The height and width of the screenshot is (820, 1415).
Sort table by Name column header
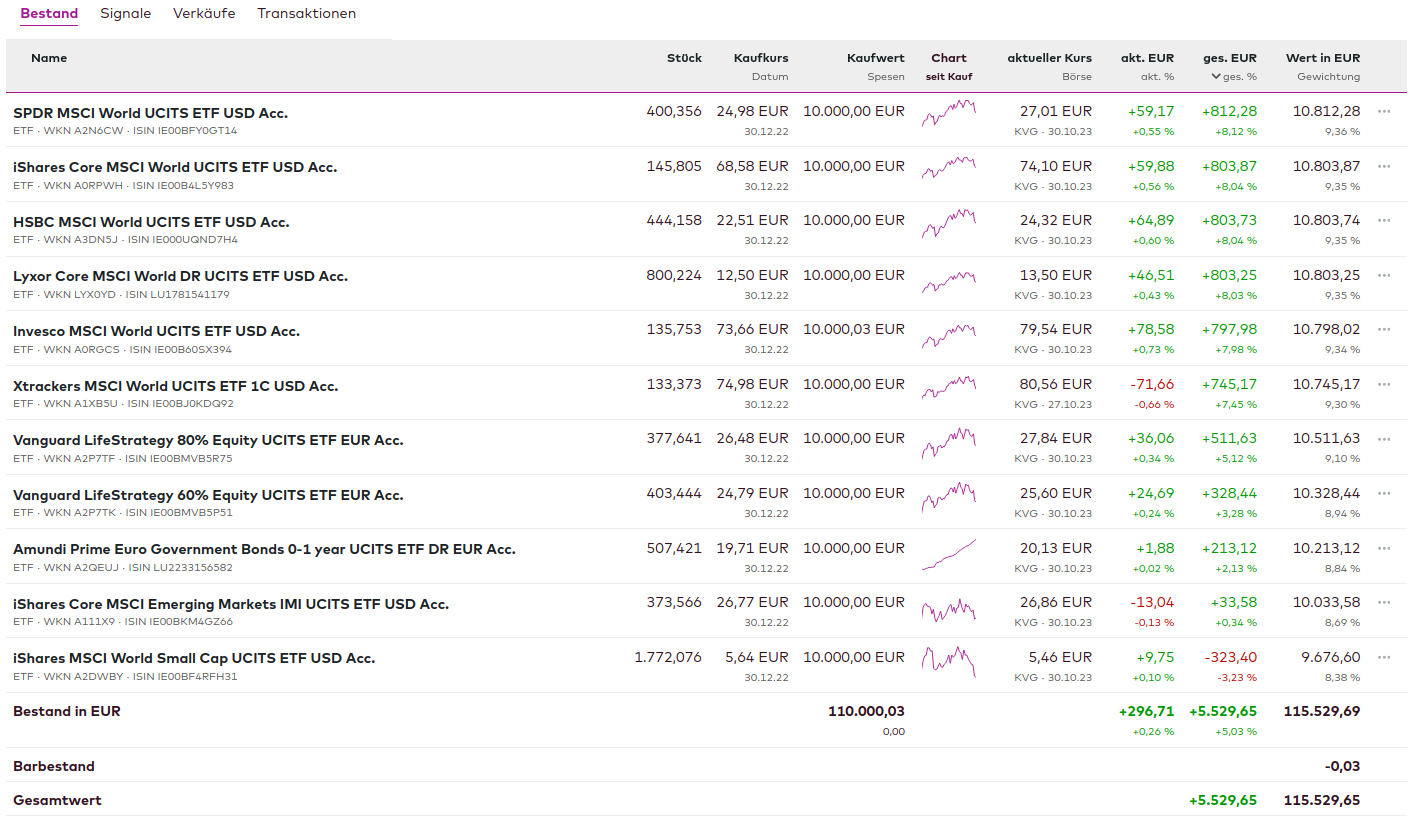49,58
